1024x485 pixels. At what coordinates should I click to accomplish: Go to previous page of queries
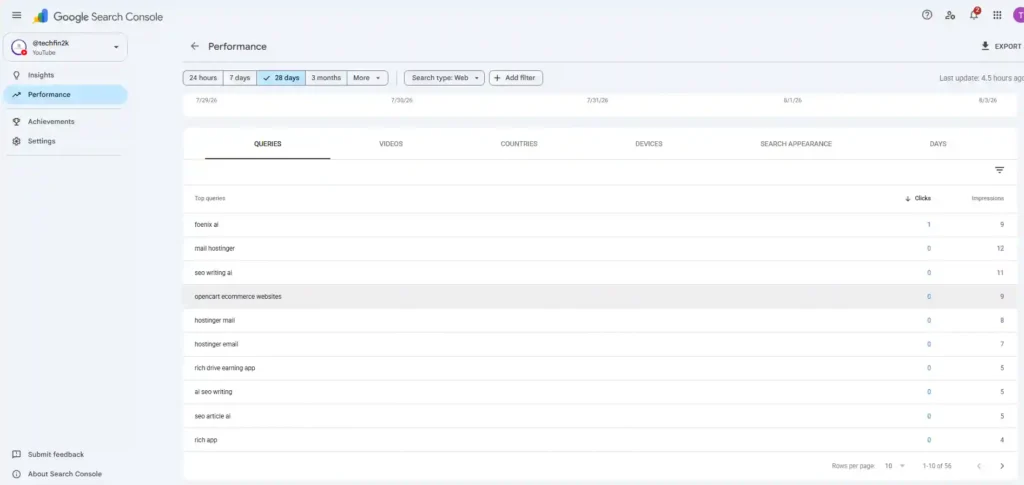pos(978,466)
